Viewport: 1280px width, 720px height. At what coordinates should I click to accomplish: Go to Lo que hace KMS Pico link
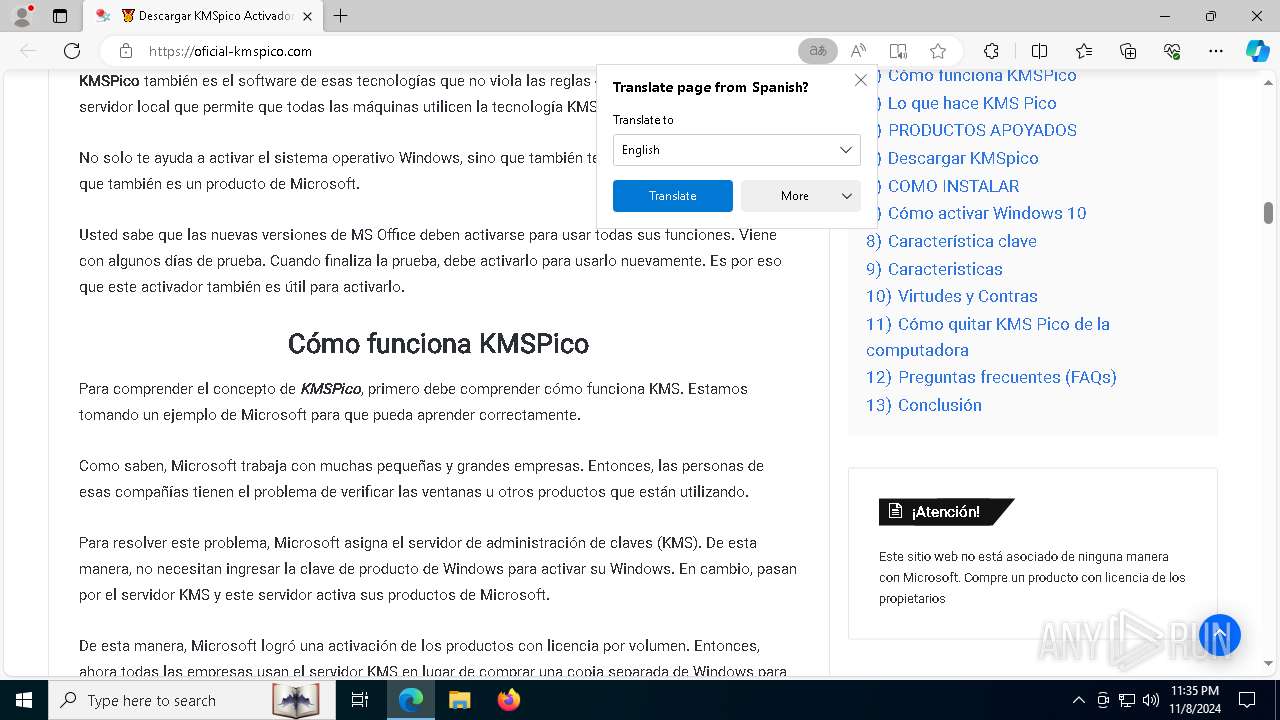(x=971, y=103)
